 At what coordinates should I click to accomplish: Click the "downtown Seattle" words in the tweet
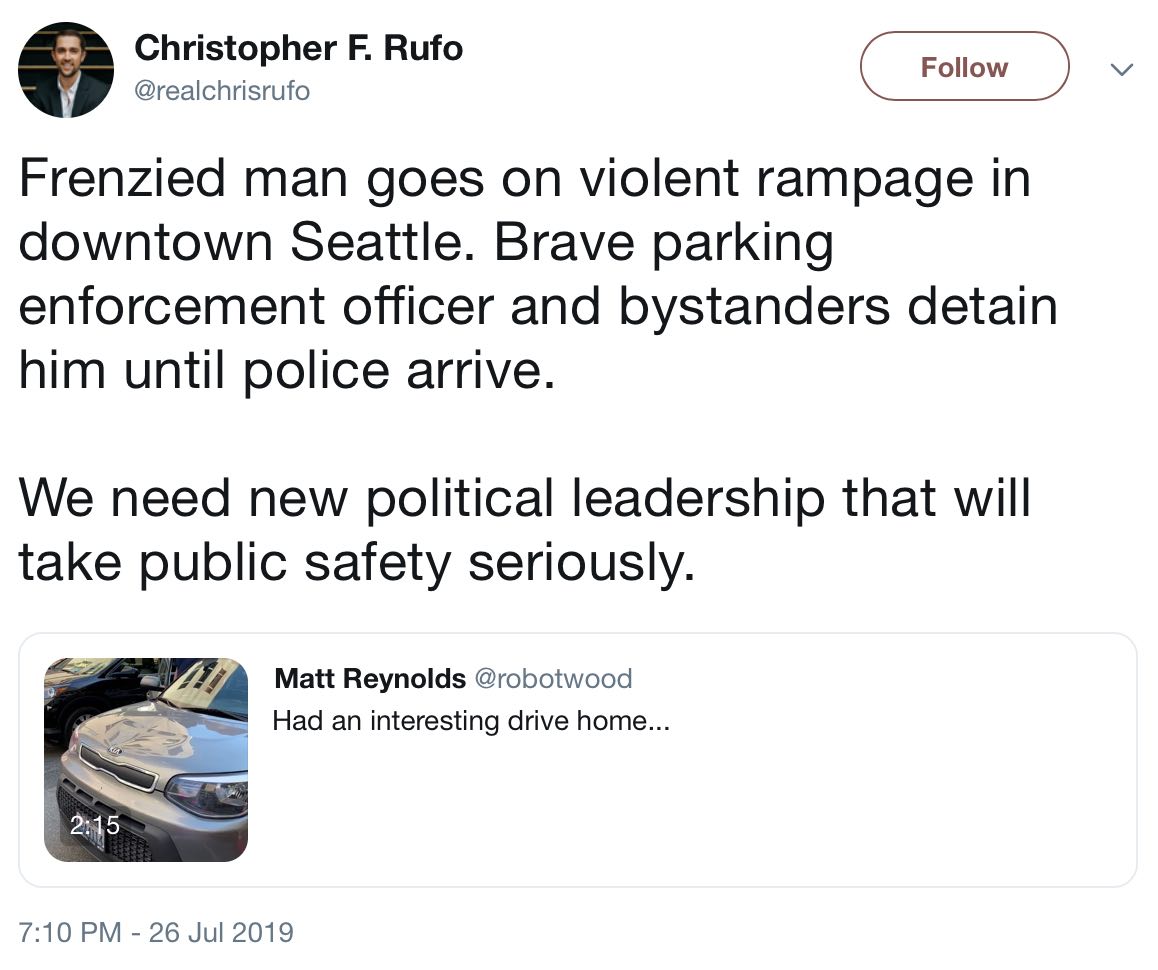(x=246, y=242)
